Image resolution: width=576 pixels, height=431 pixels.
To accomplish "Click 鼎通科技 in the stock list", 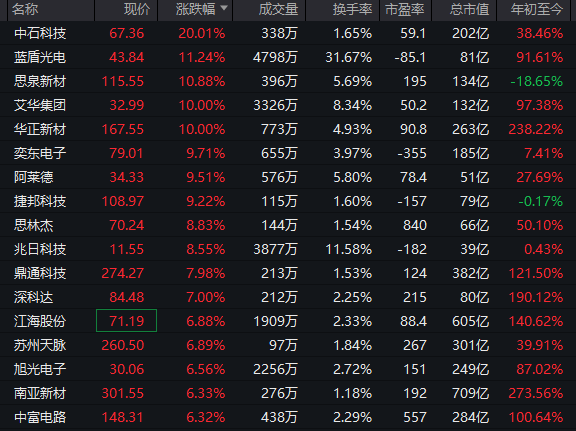I will click(x=40, y=273).
